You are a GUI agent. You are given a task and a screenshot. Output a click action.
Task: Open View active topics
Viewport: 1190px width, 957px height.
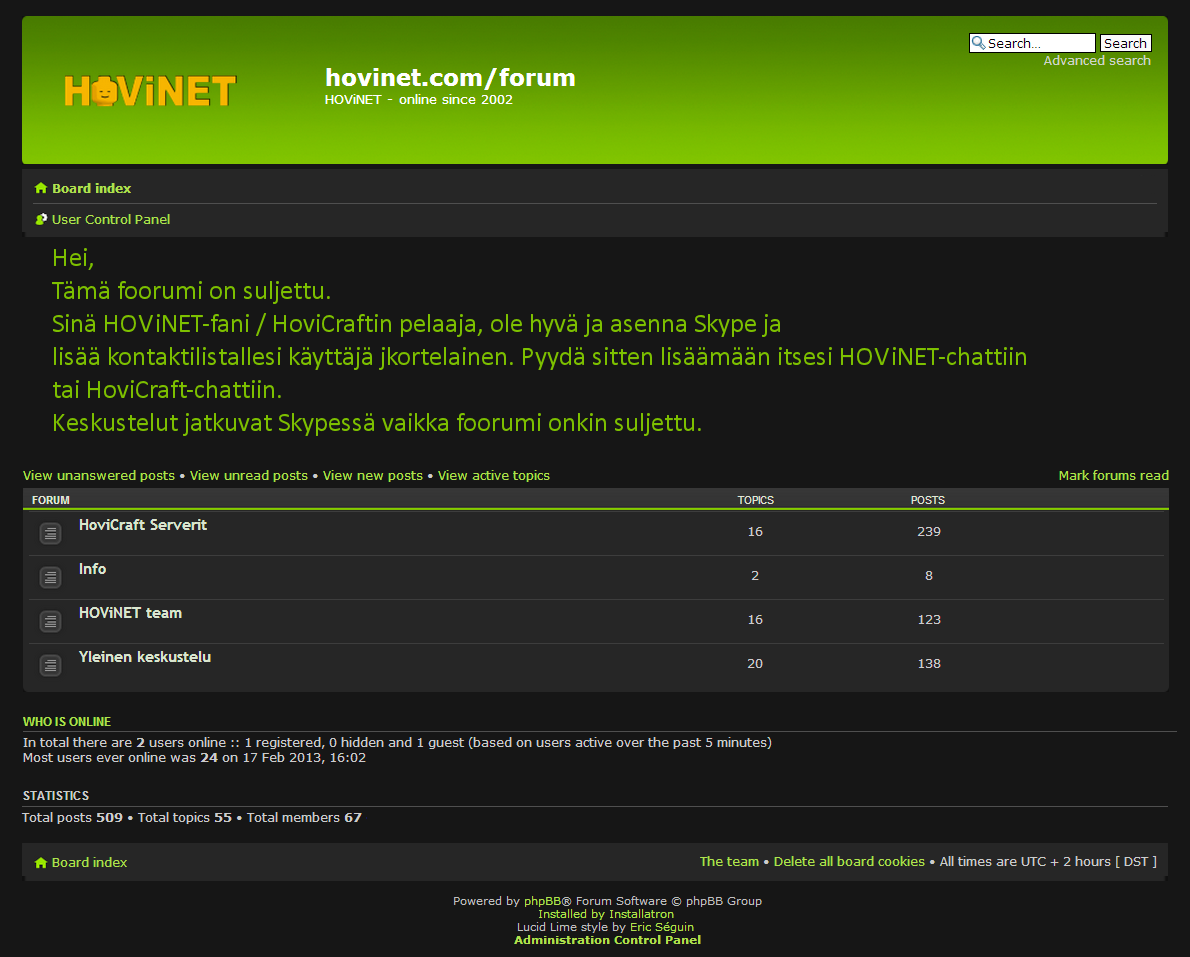pos(493,476)
